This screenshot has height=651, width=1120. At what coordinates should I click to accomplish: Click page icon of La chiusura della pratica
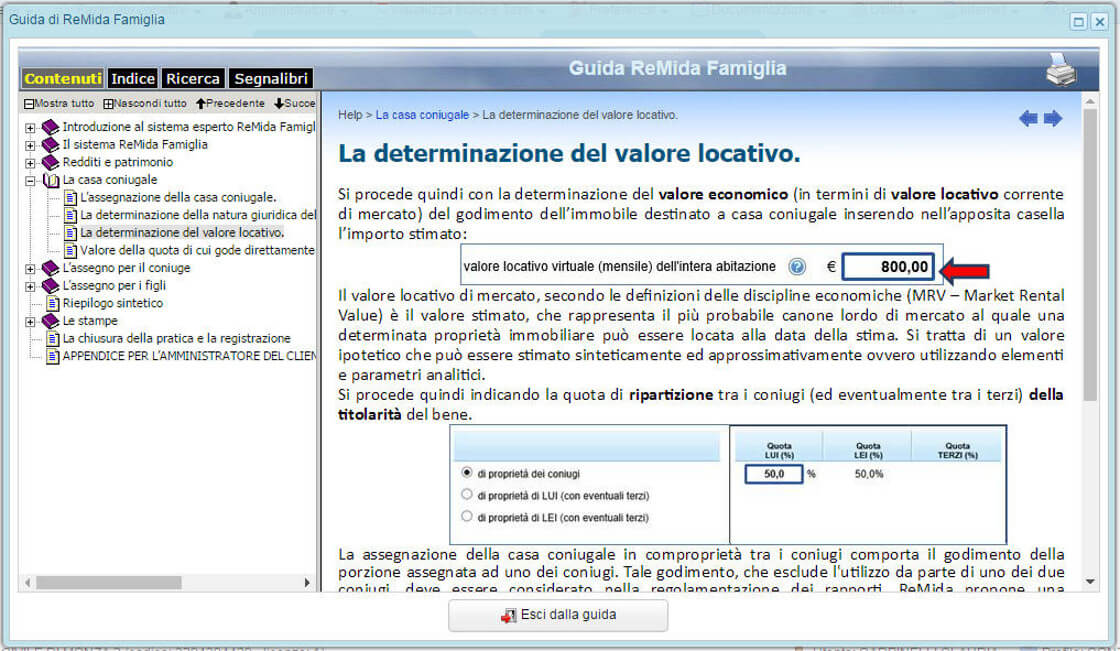pyautogui.click(x=52, y=339)
